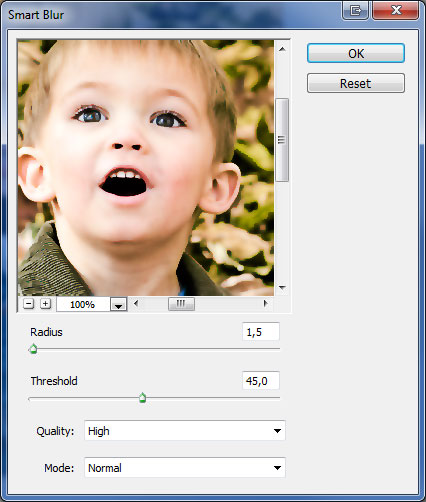426x502 pixels.
Task: Click the horizontal preview scrollbar thumb
Action: pos(181,304)
